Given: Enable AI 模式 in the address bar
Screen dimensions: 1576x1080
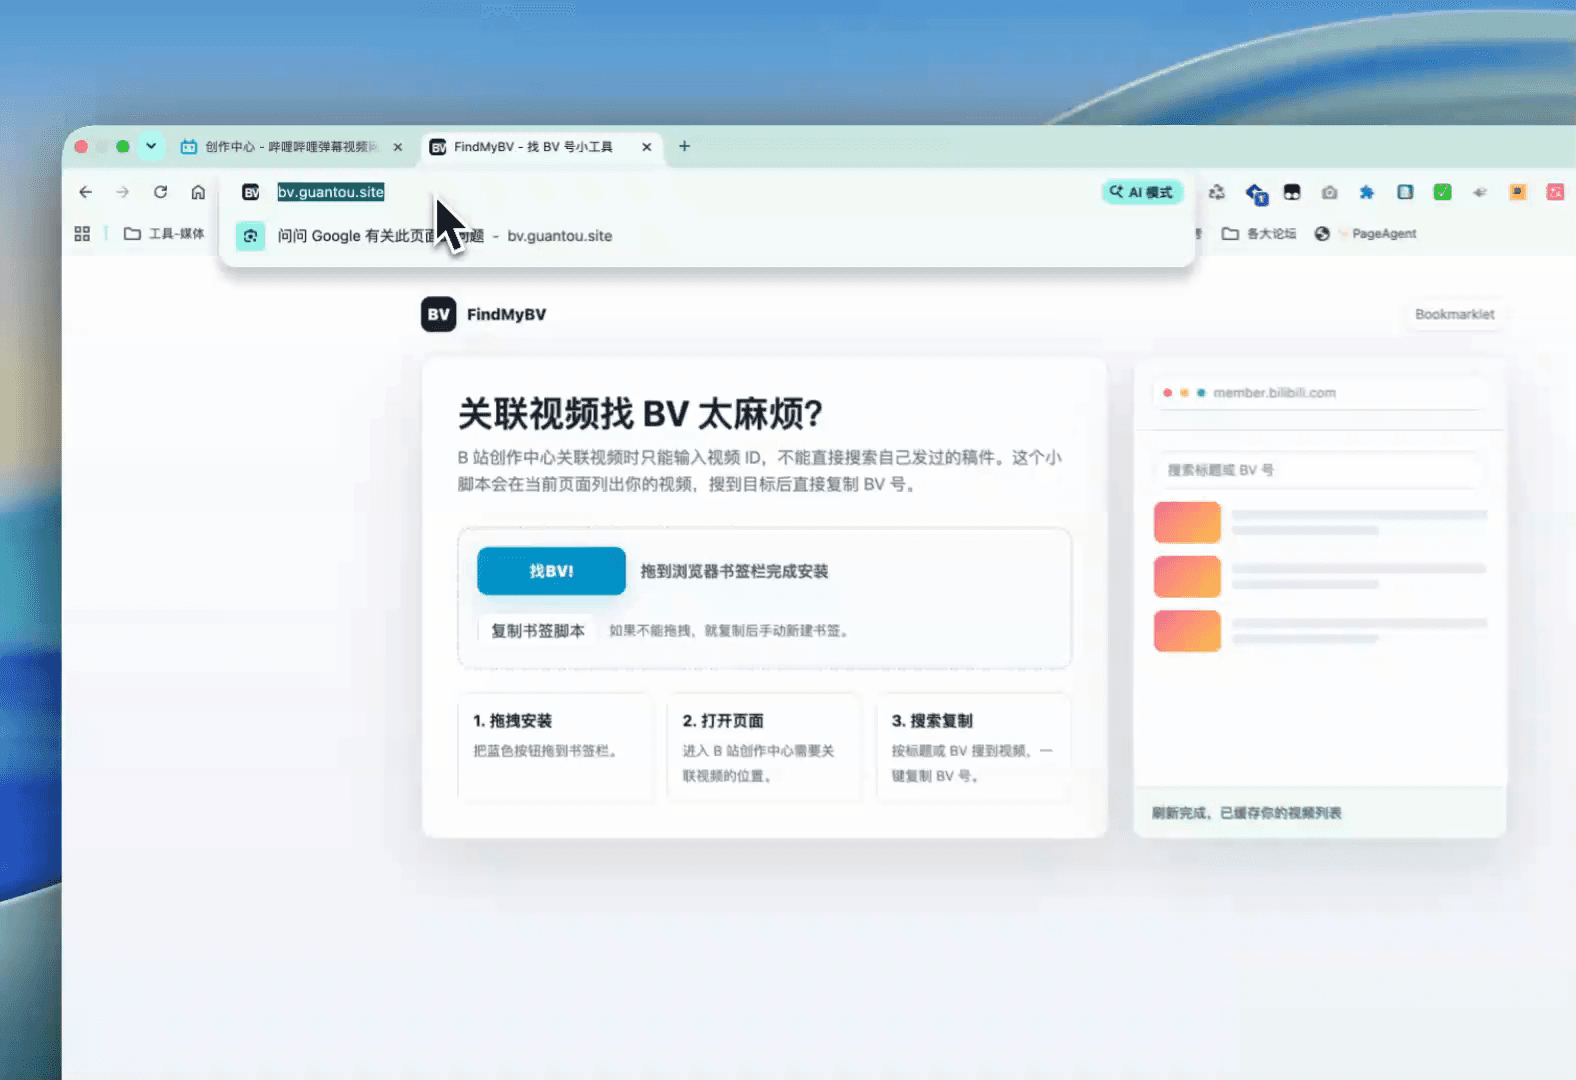Looking at the screenshot, I should (x=1142, y=192).
